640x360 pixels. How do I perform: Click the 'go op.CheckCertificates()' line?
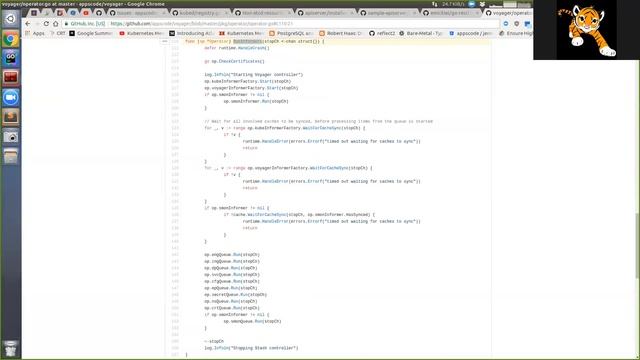click(x=234, y=62)
